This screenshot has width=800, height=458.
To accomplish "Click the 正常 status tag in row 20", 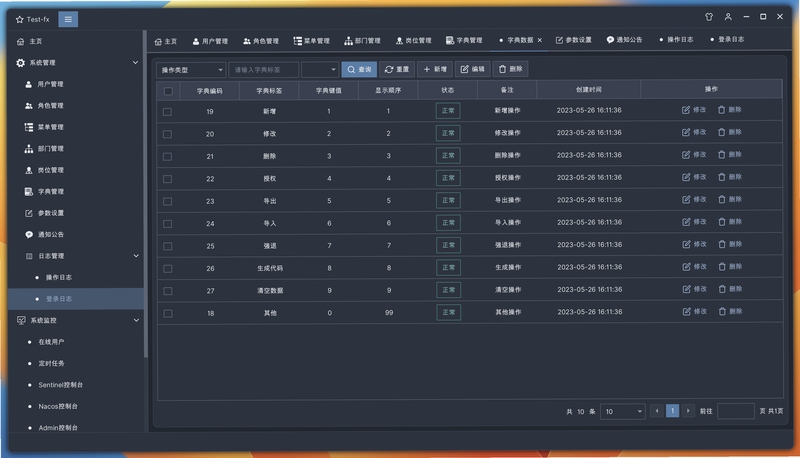I will (x=448, y=133).
